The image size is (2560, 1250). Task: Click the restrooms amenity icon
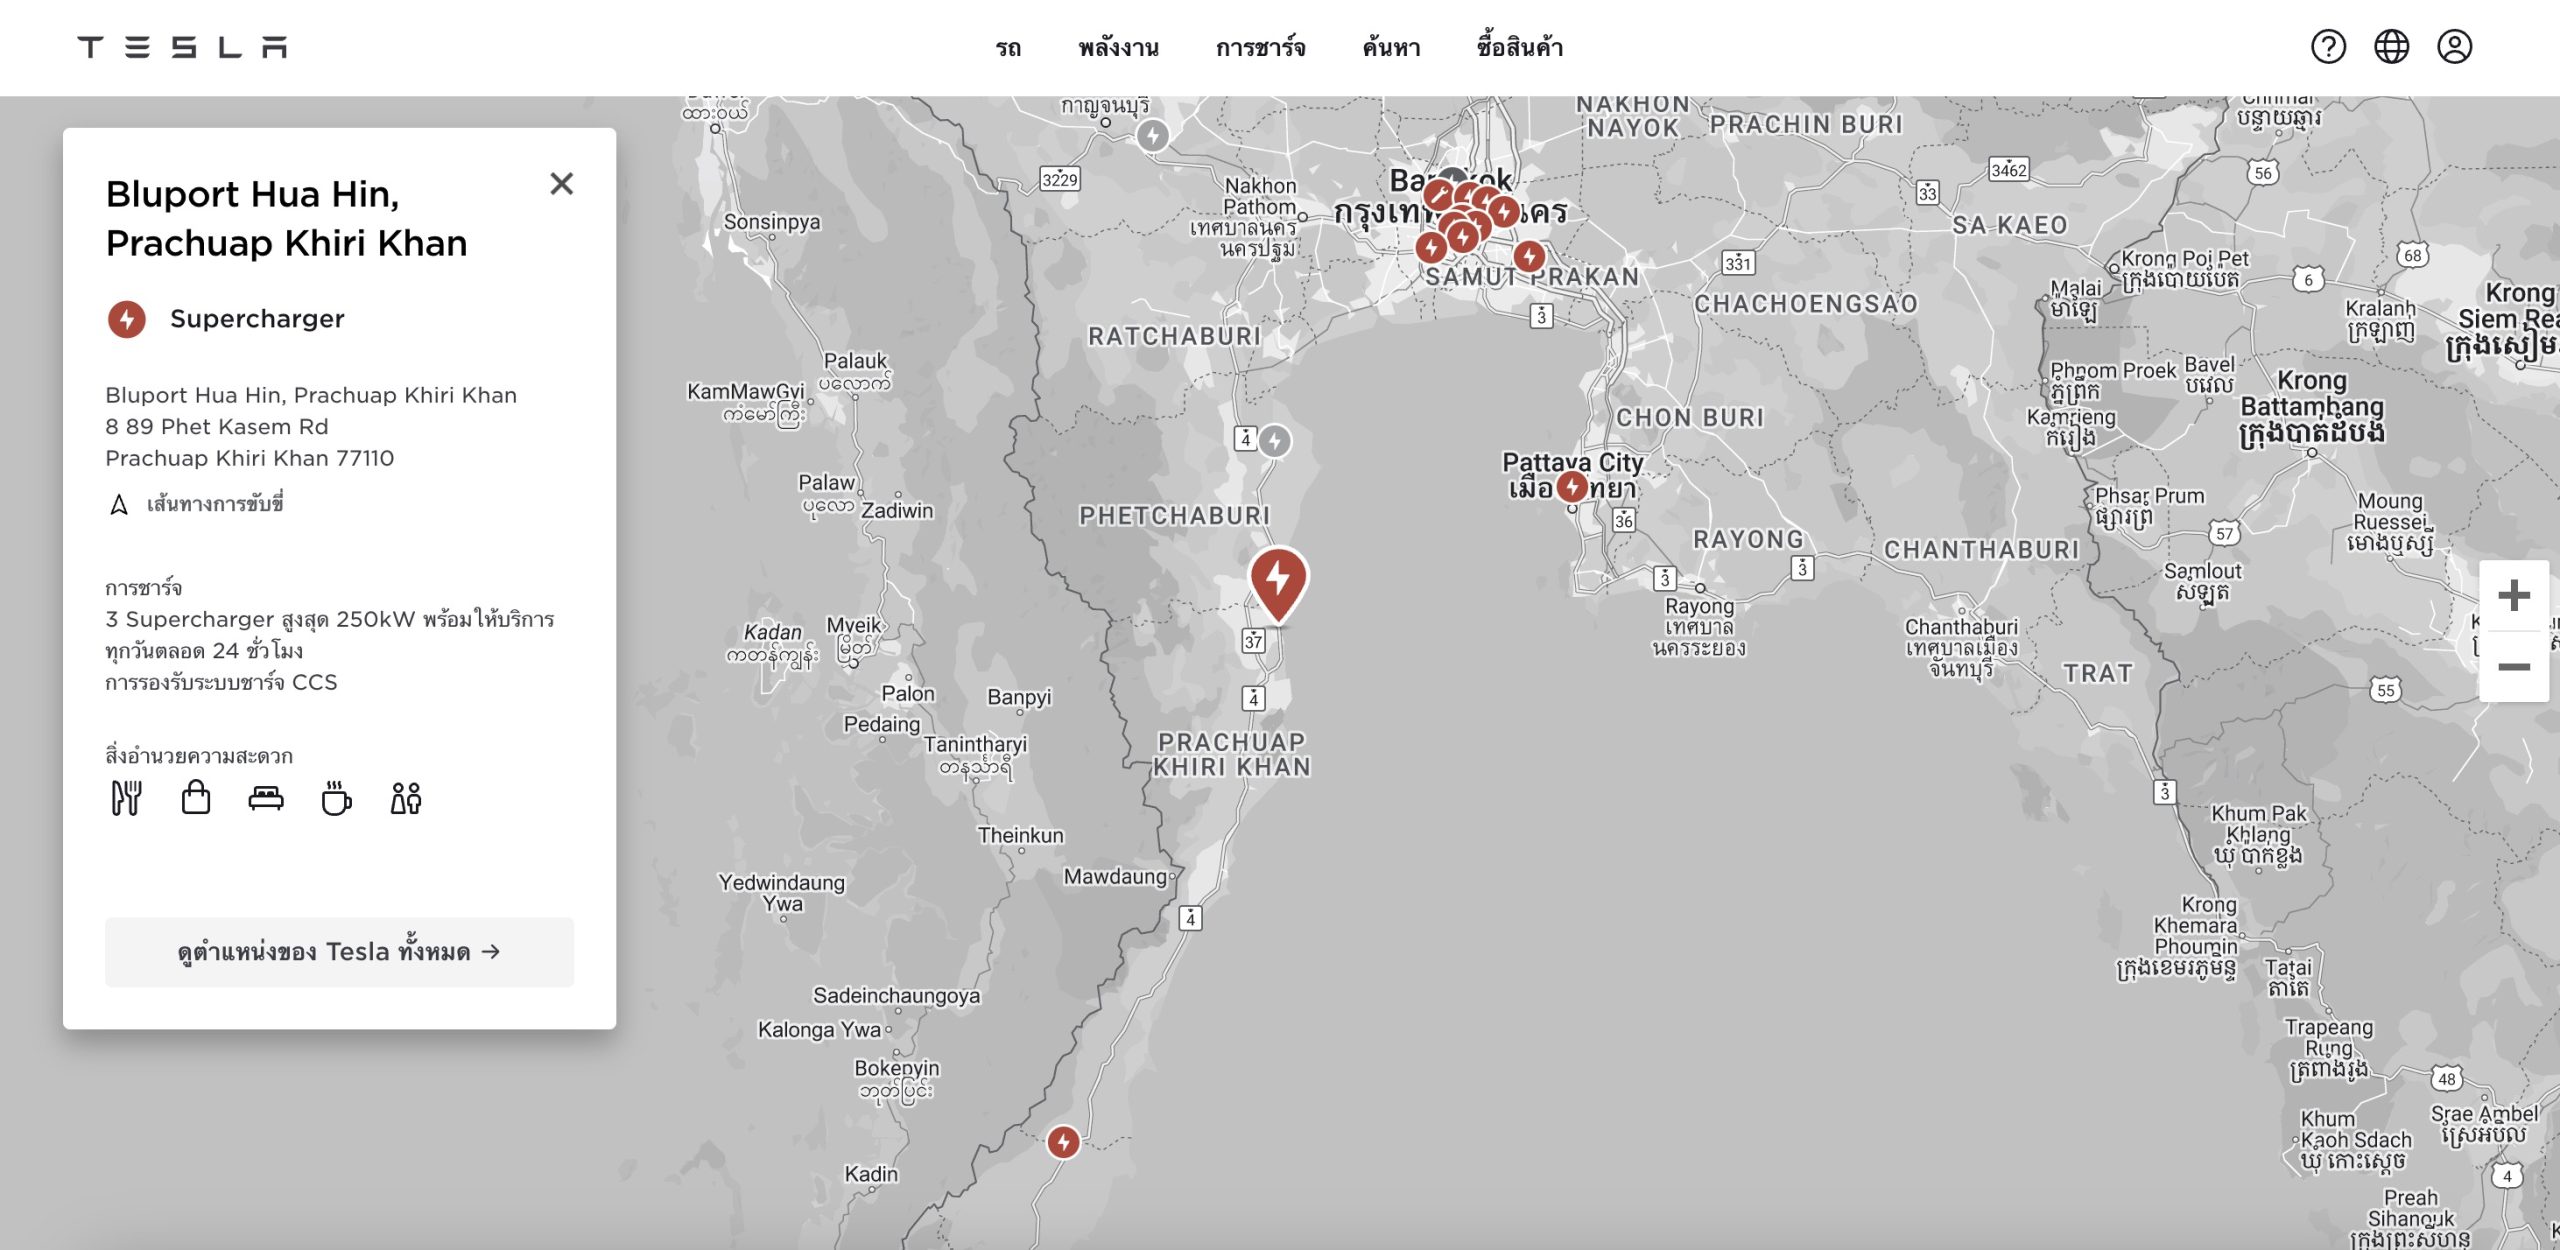[x=406, y=798]
